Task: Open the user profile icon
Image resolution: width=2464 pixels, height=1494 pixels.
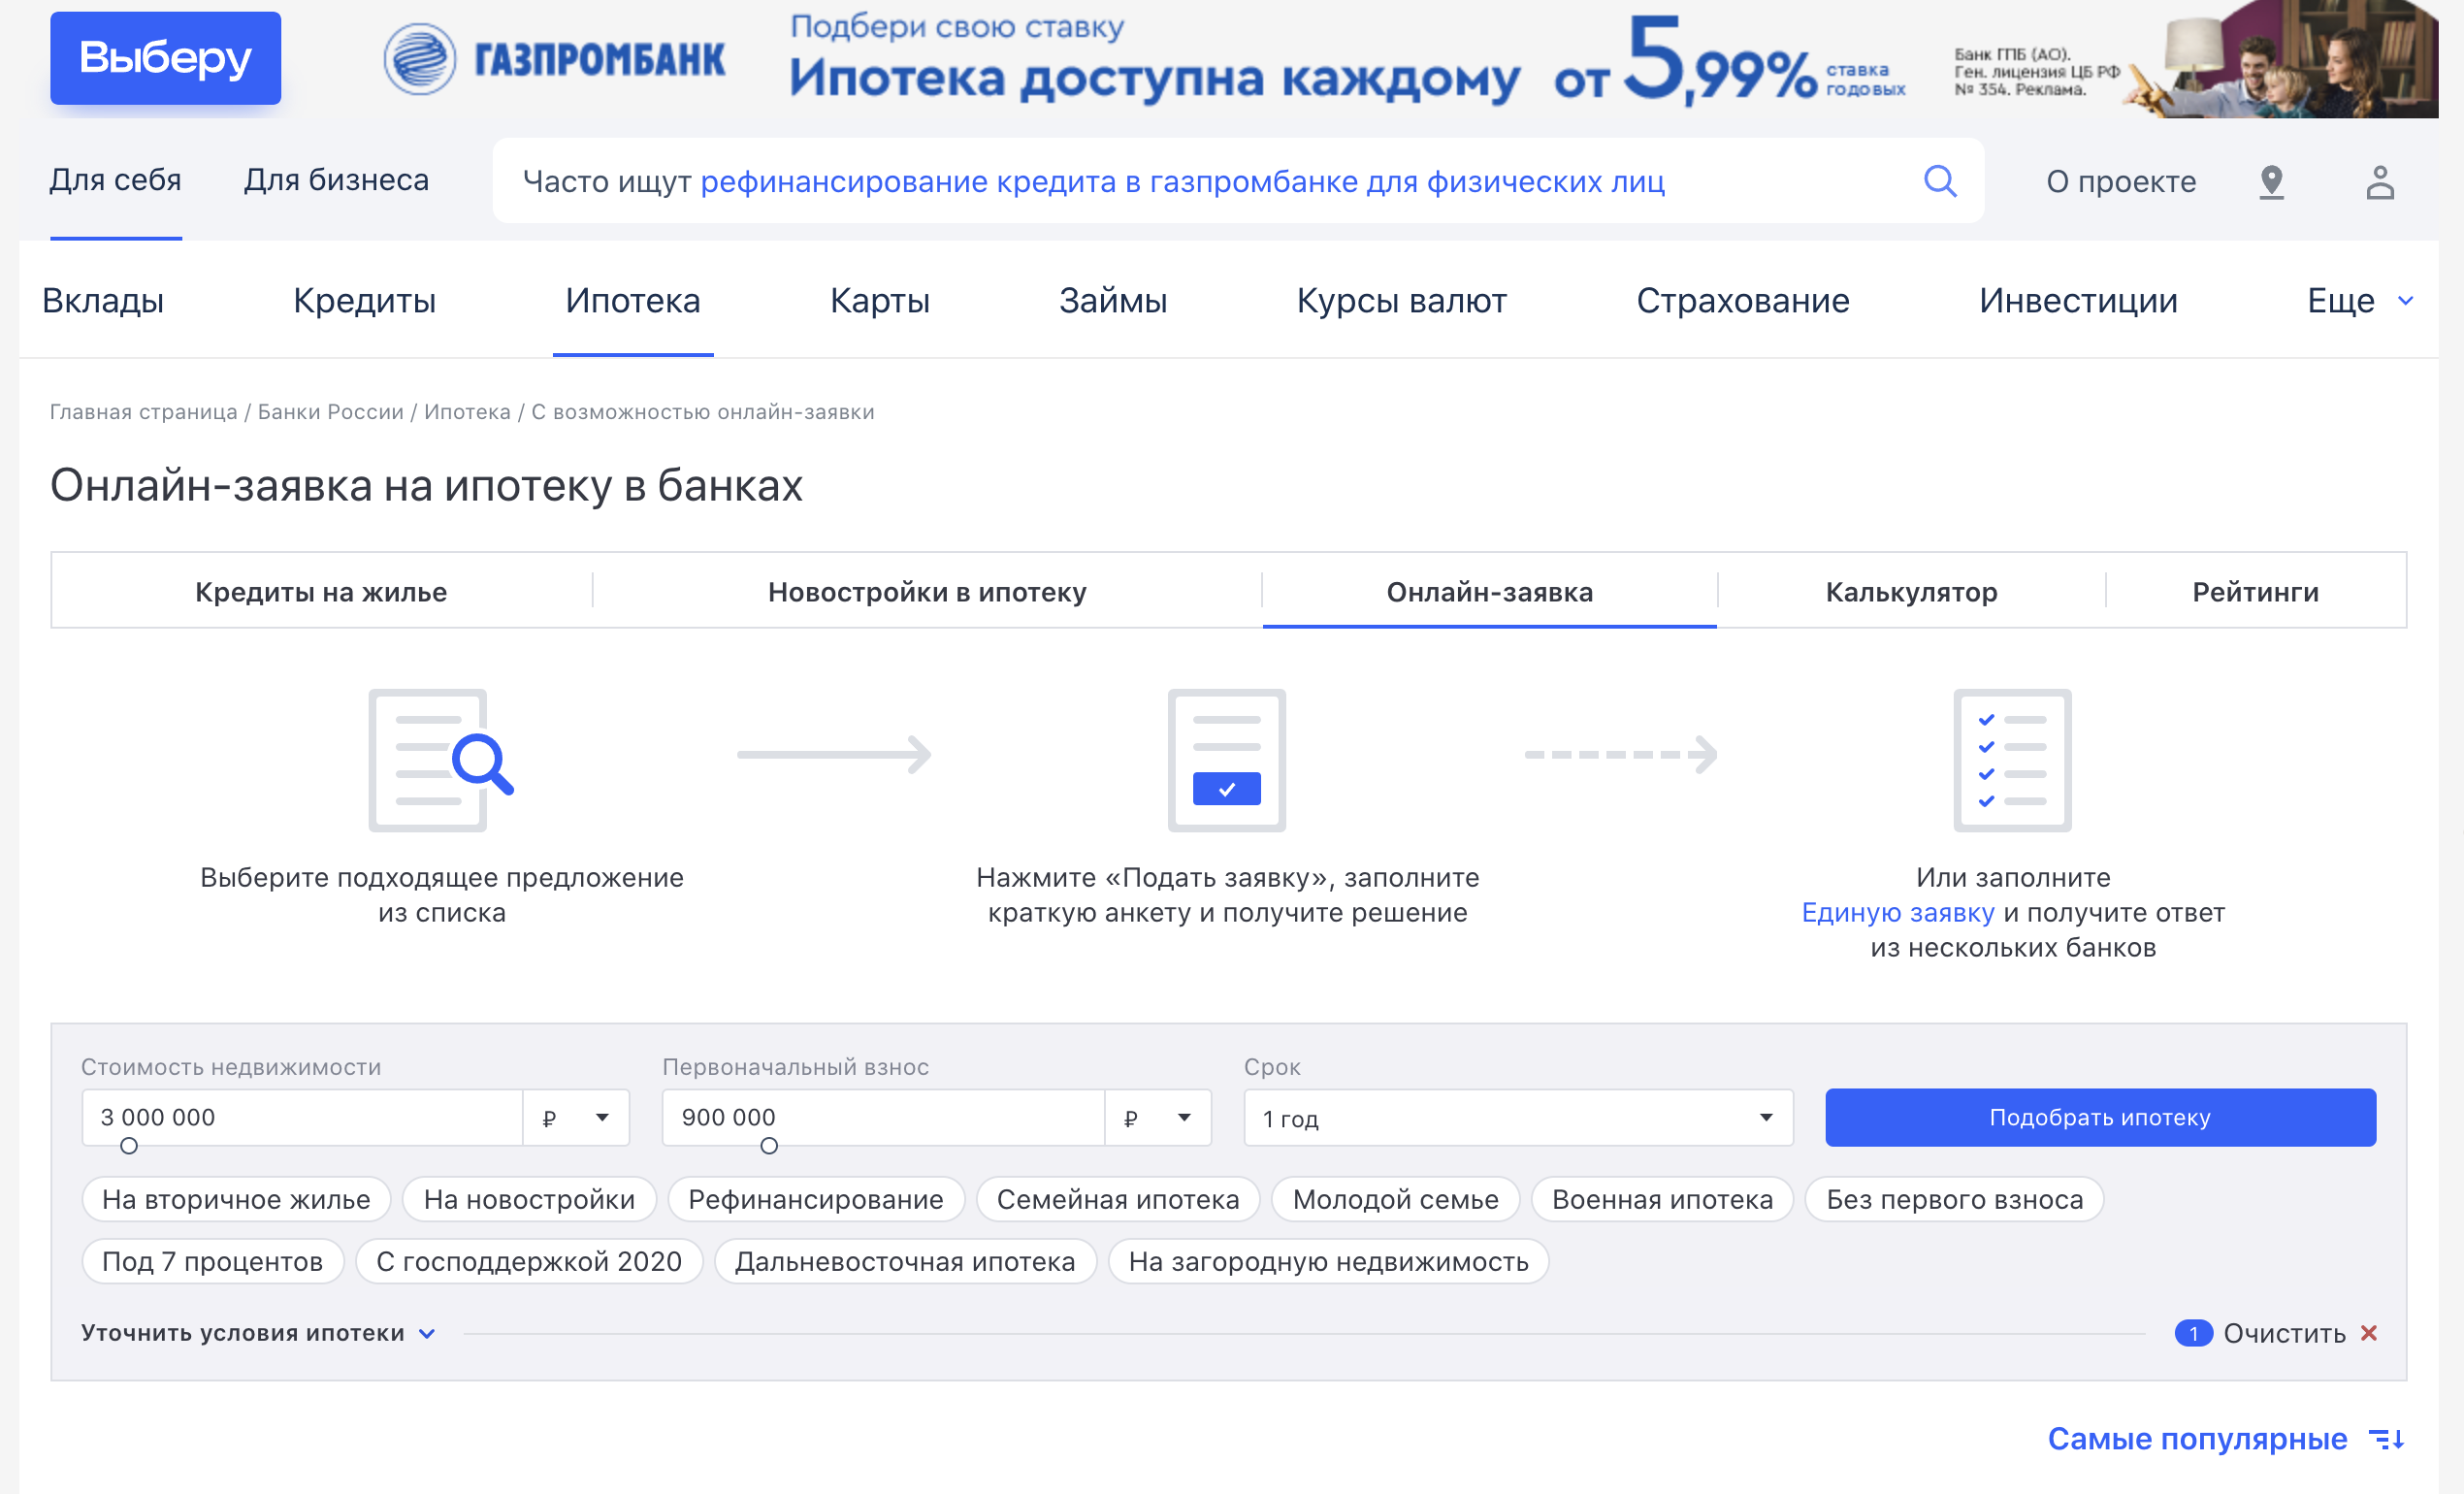Action: point(2380,182)
